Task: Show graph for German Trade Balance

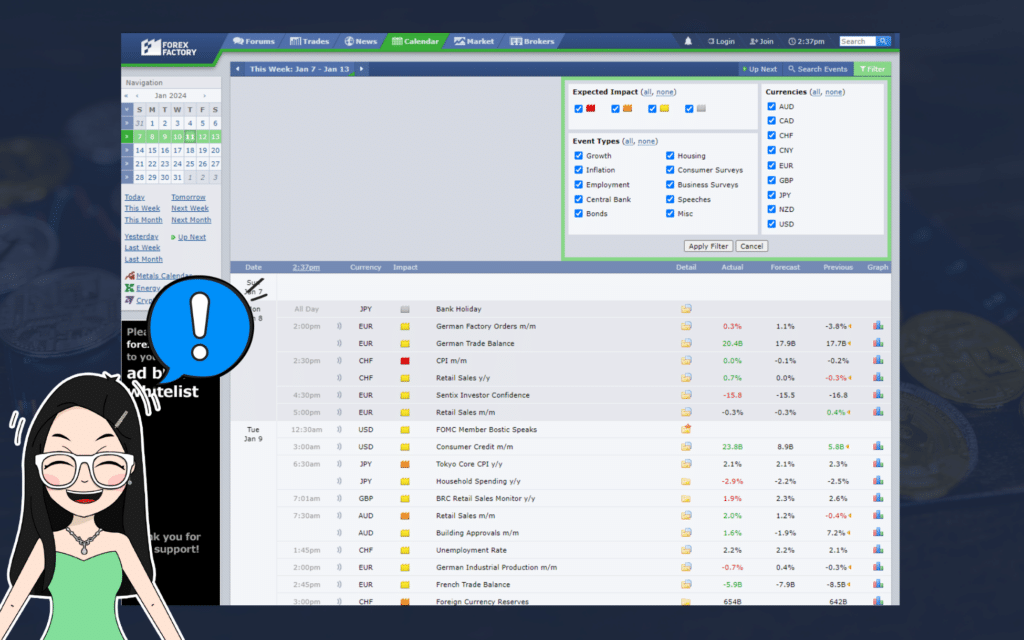Action: click(x=878, y=343)
